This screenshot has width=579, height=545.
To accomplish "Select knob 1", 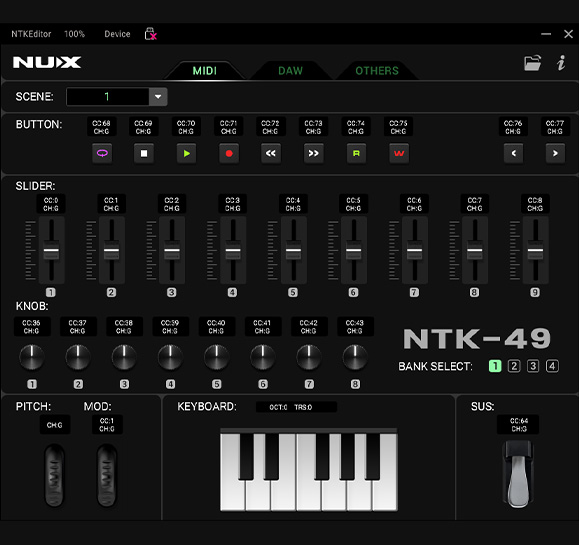I will tap(32, 357).
